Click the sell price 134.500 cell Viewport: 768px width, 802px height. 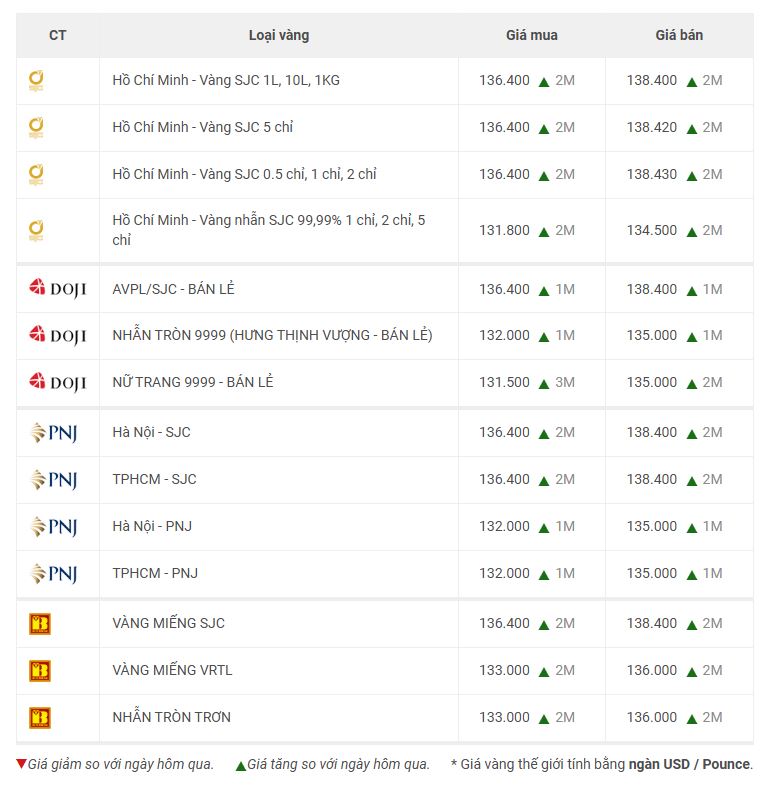click(652, 230)
